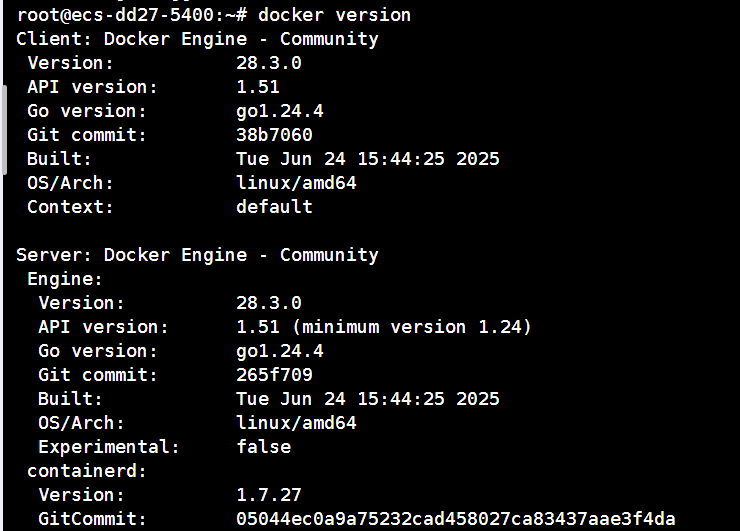Click server Go version go1.24.4

coord(279,351)
